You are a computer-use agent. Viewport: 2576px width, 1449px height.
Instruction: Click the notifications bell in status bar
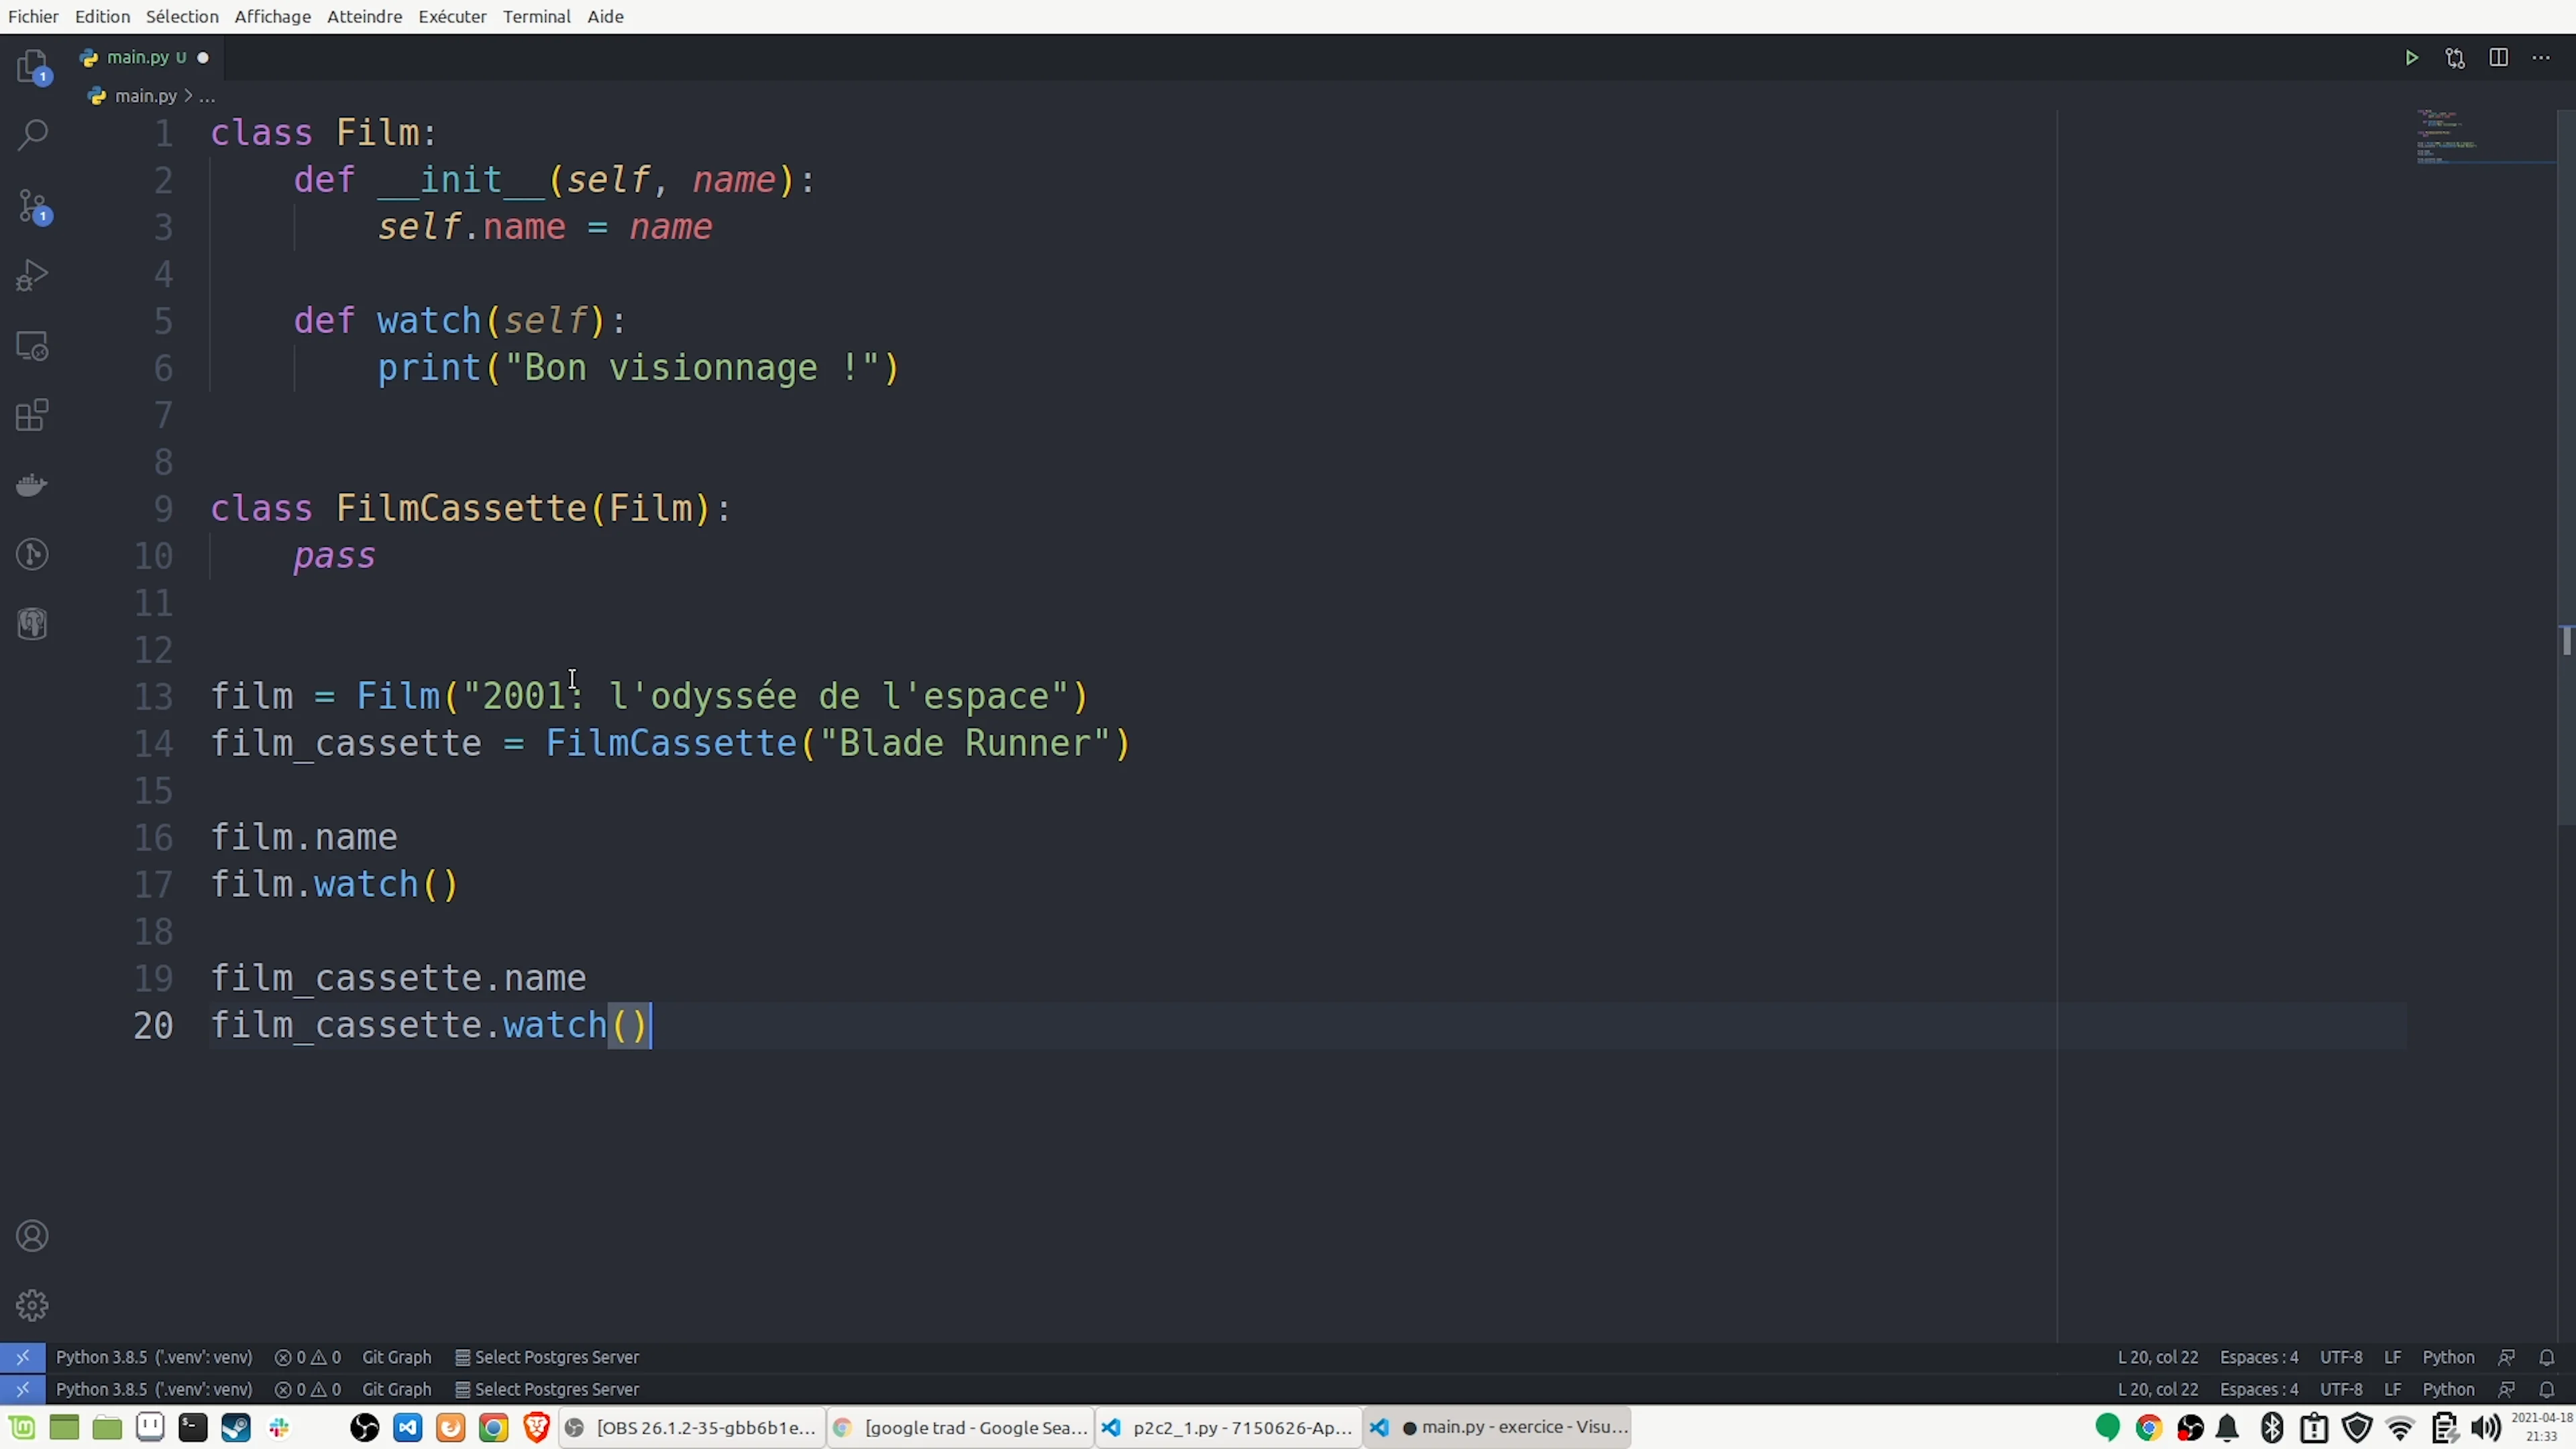pos(2547,1357)
